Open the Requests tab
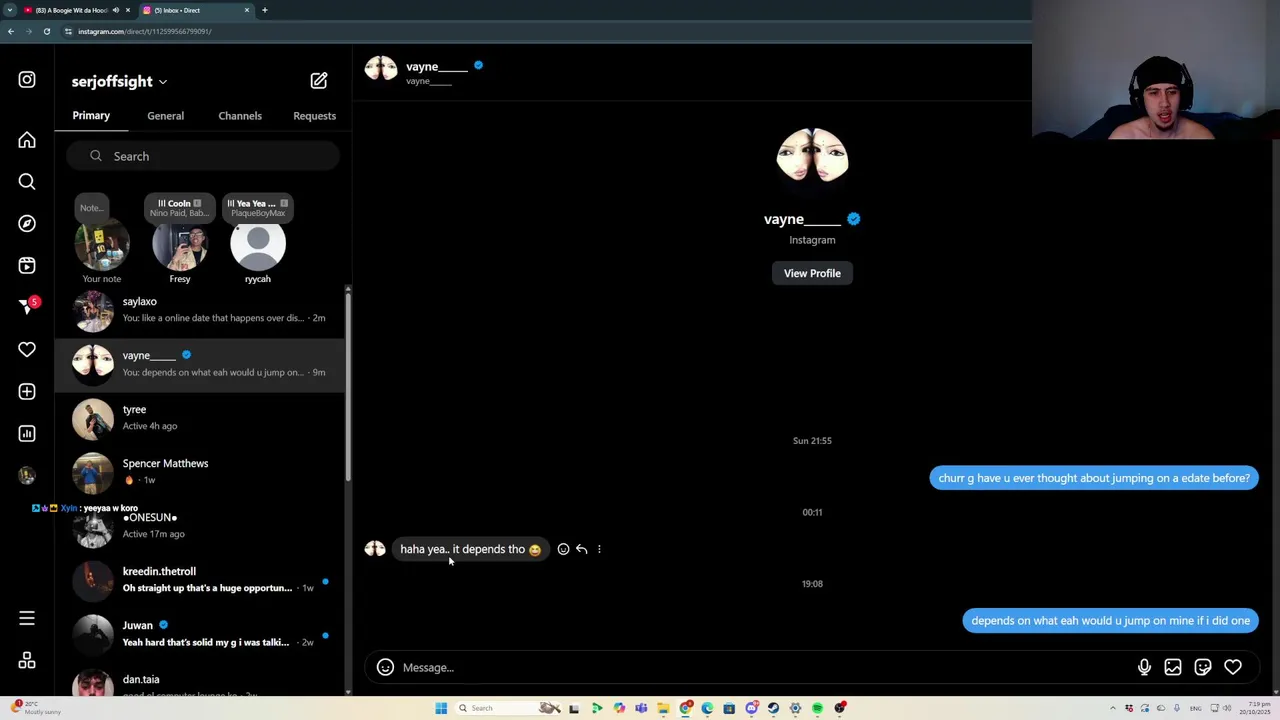The image size is (1280, 720). coord(314,116)
